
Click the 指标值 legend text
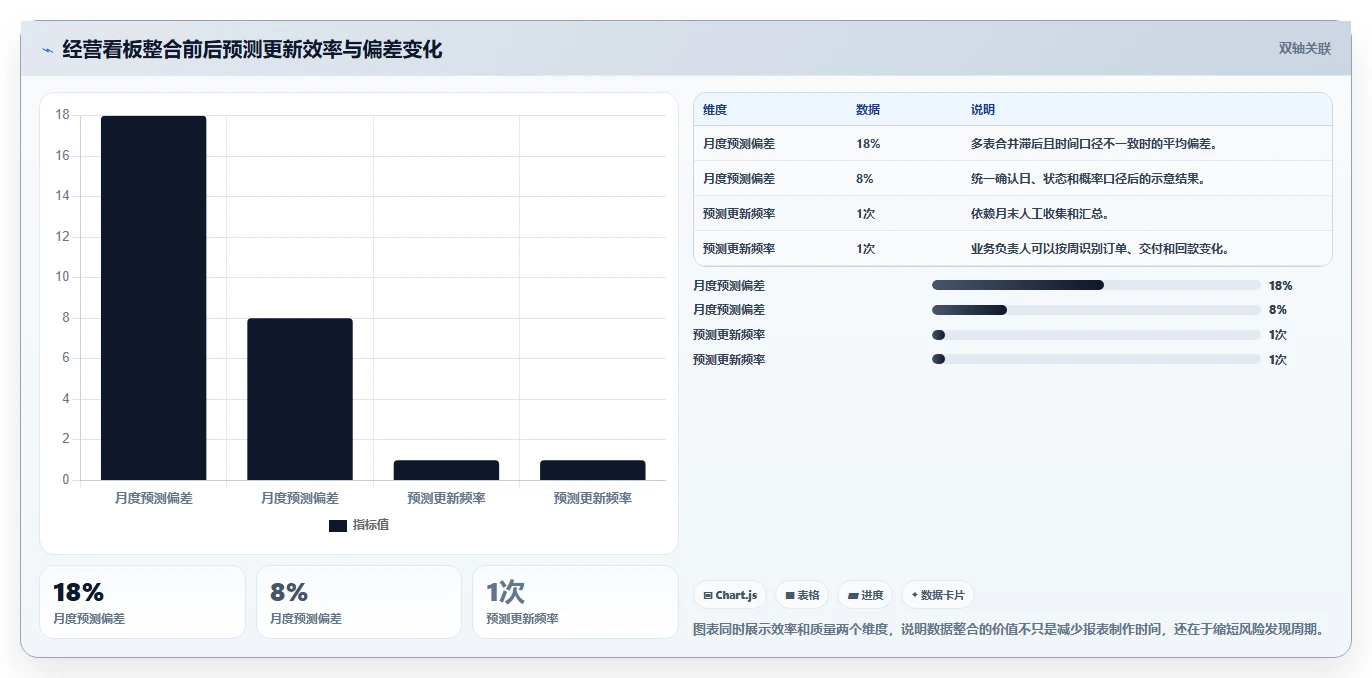(x=370, y=525)
